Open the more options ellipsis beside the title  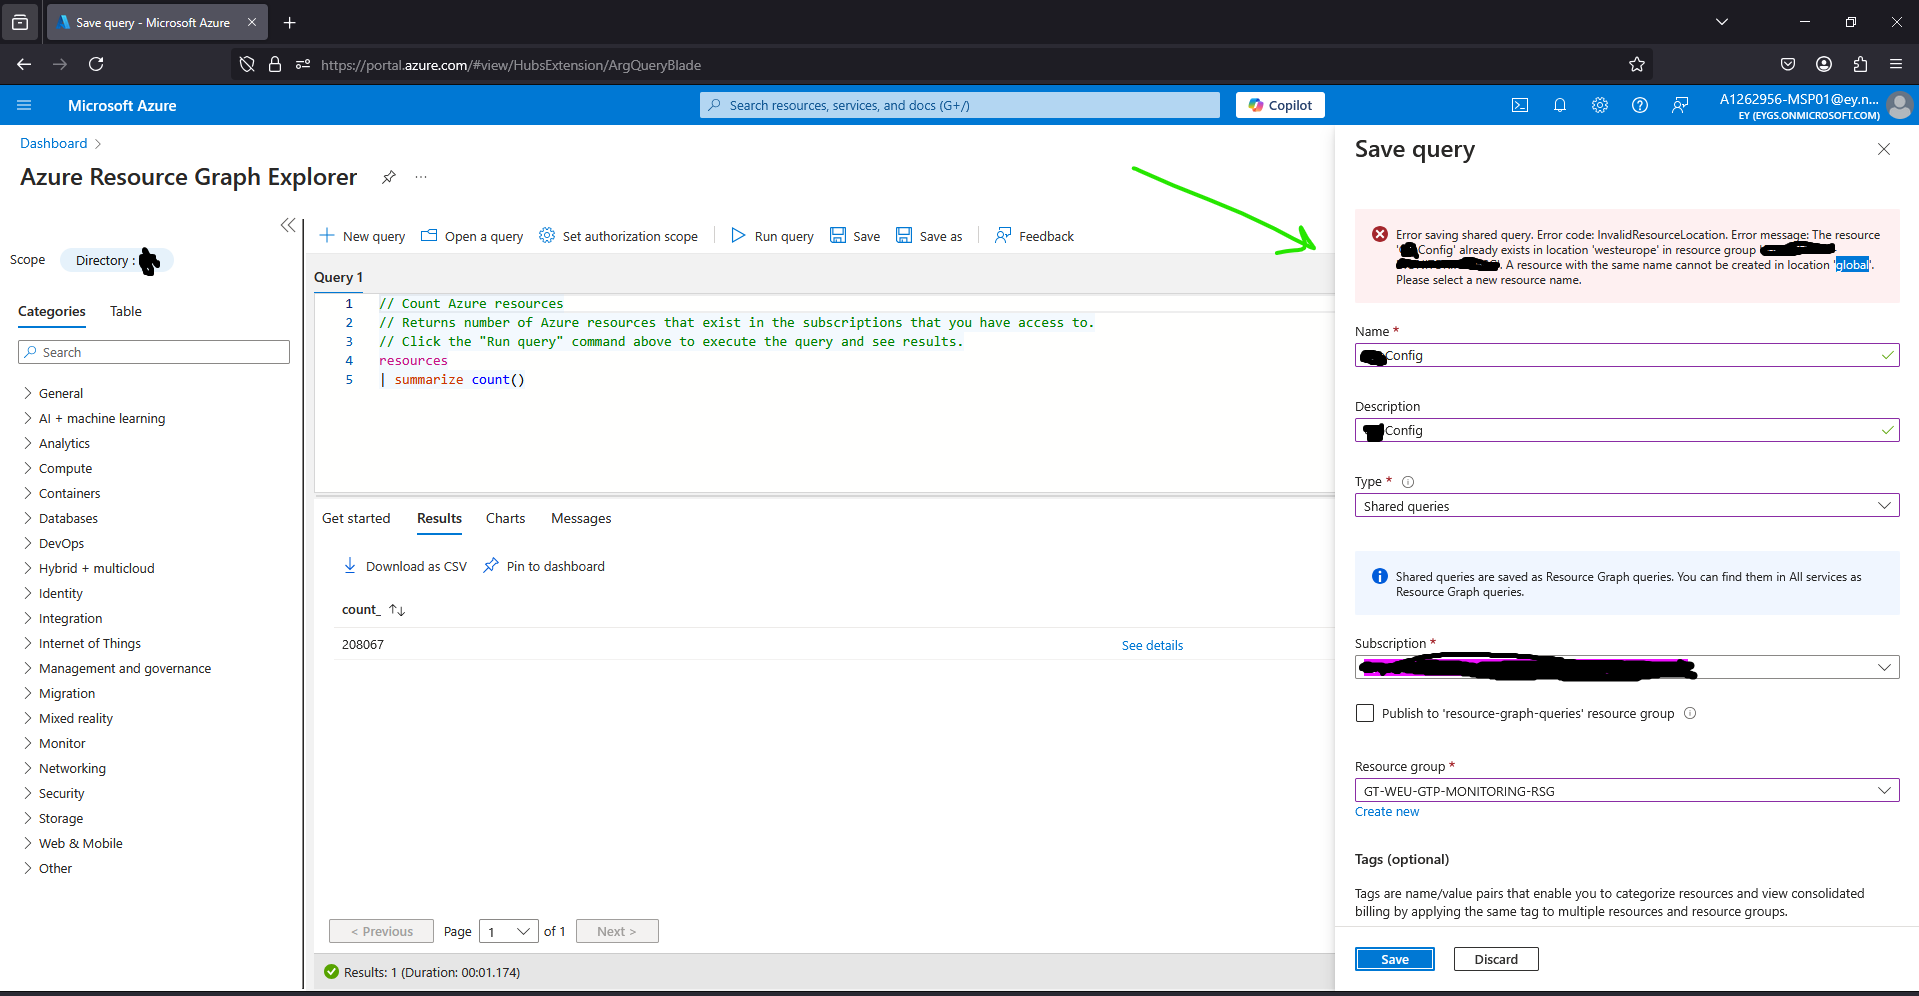(x=421, y=177)
